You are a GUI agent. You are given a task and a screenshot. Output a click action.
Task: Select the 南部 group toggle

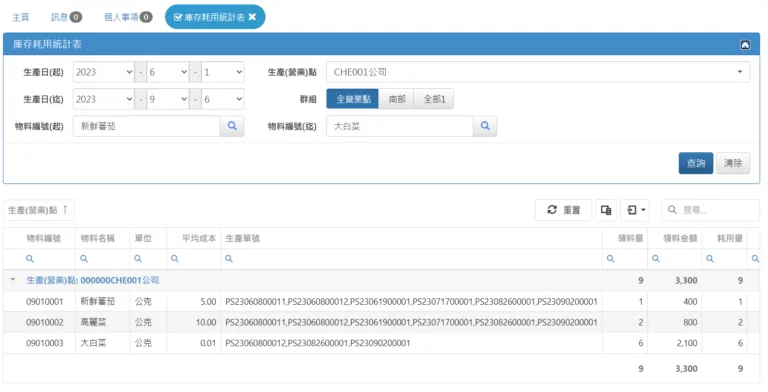397,99
